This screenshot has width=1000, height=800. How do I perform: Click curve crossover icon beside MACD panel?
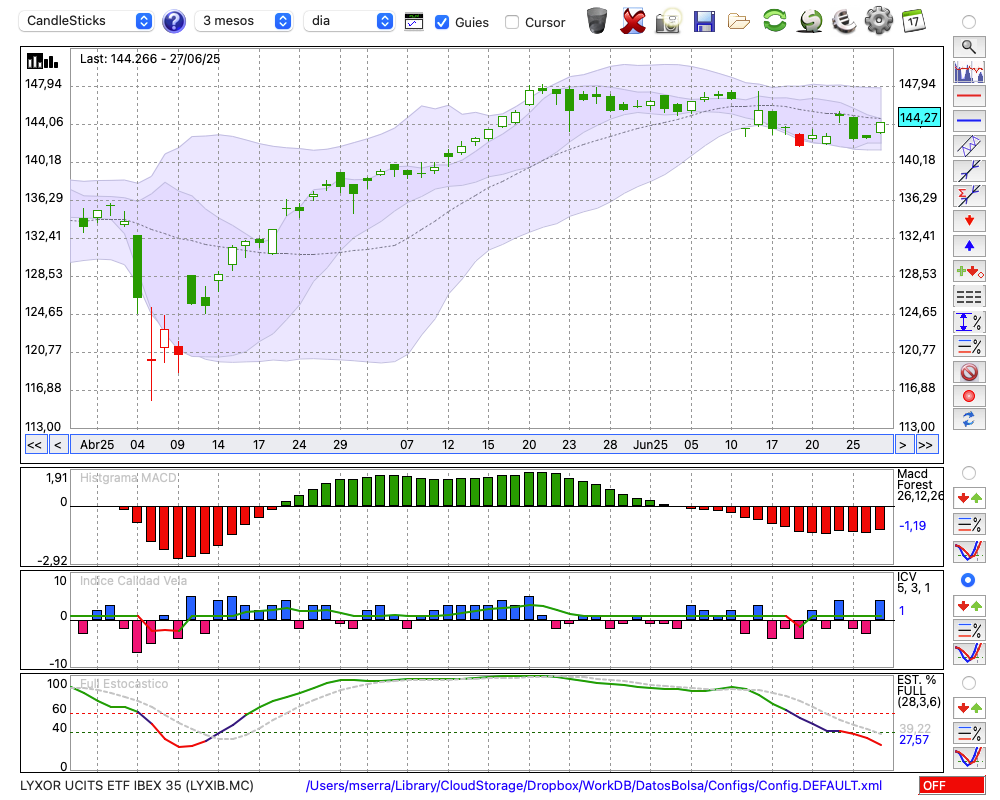point(969,551)
